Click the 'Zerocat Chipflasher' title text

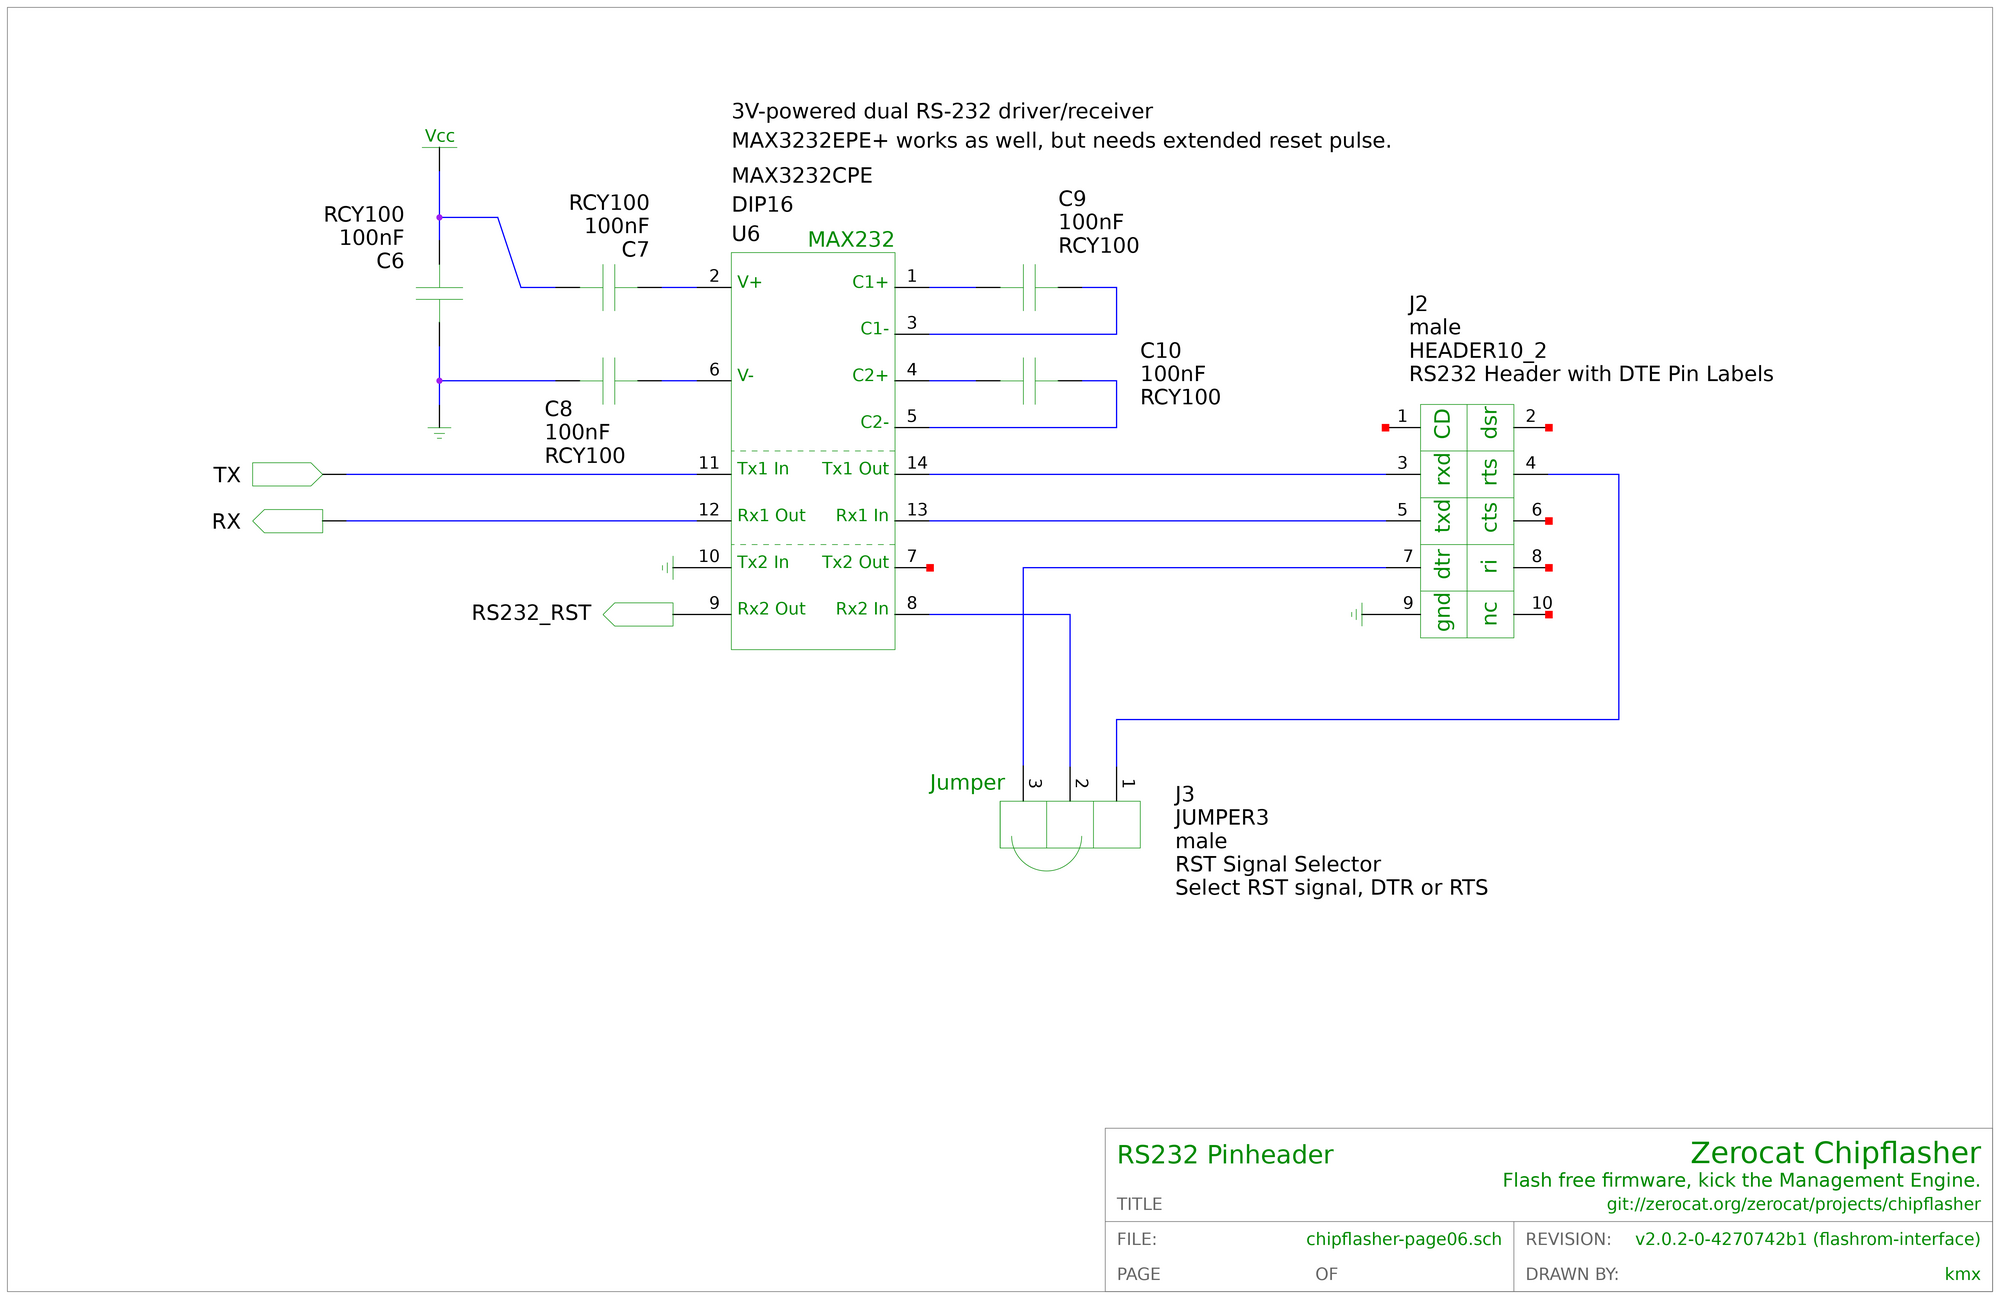coord(1835,1153)
